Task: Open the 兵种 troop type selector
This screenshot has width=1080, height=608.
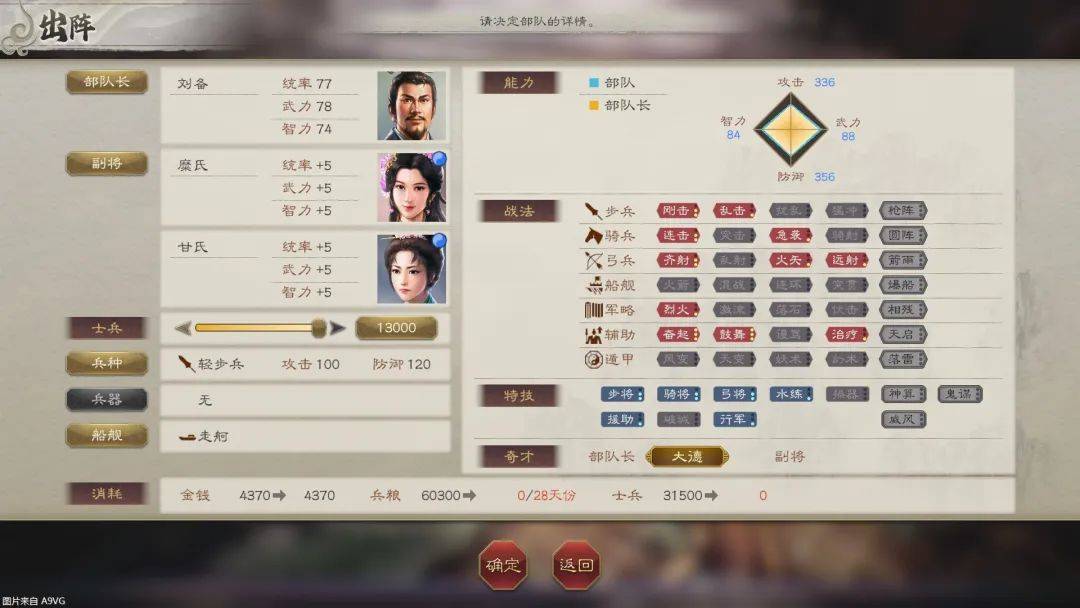Action: point(107,363)
